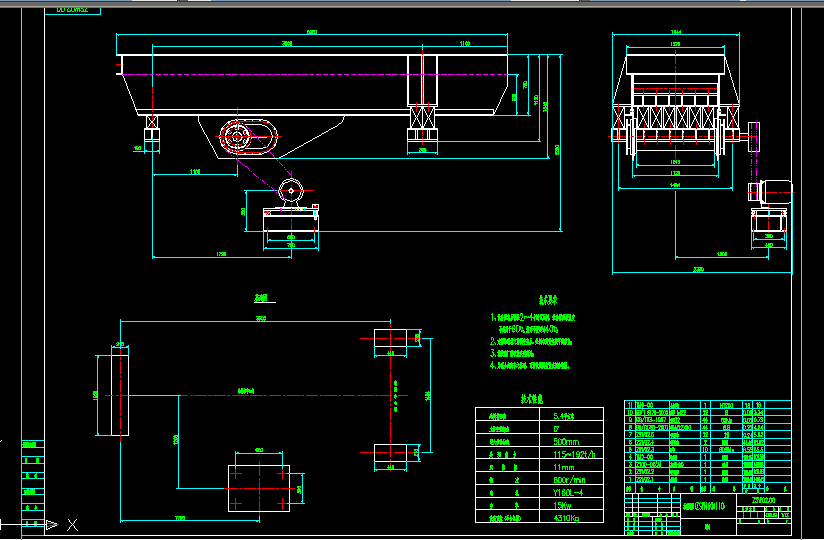This screenshot has width=824, height=540.
Task: Select the motor pulley circle below the trough
Action: [x=292, y=191]
